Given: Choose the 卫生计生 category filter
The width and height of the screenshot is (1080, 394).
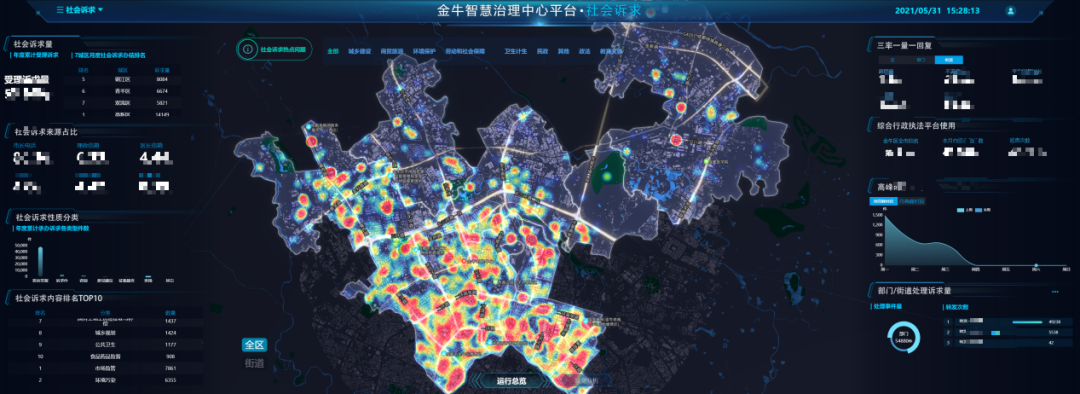Looking at the screenshot, I should click(x=515, y=51).
